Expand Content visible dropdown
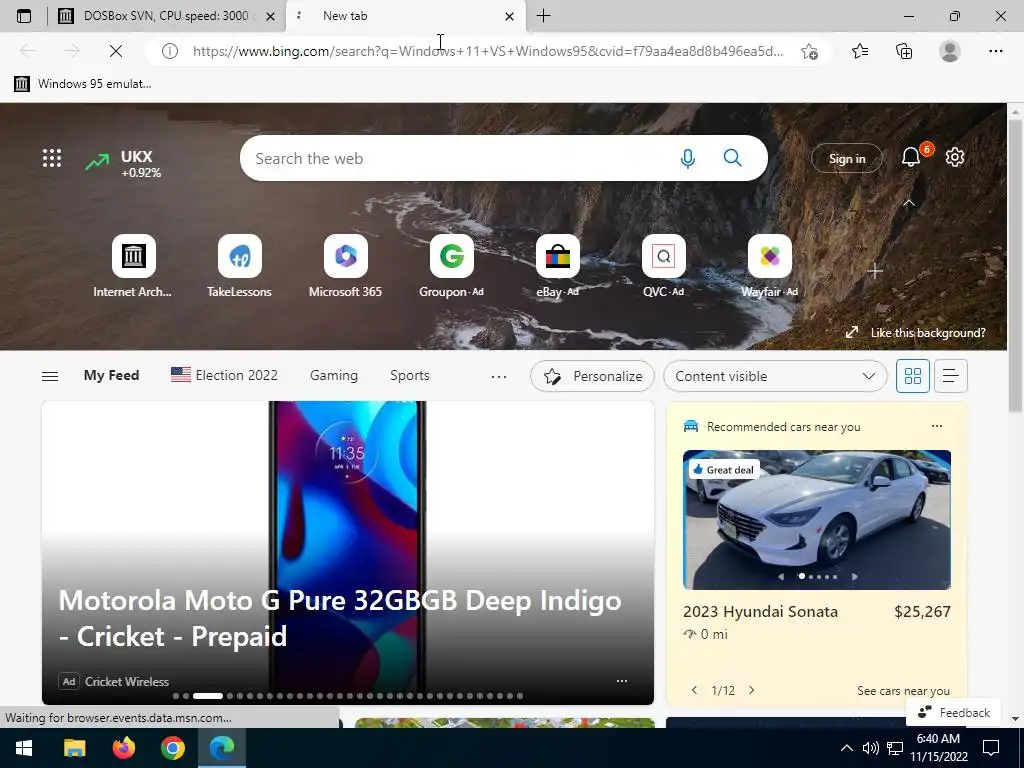1024x768 pixels. [x=775, y=376]
